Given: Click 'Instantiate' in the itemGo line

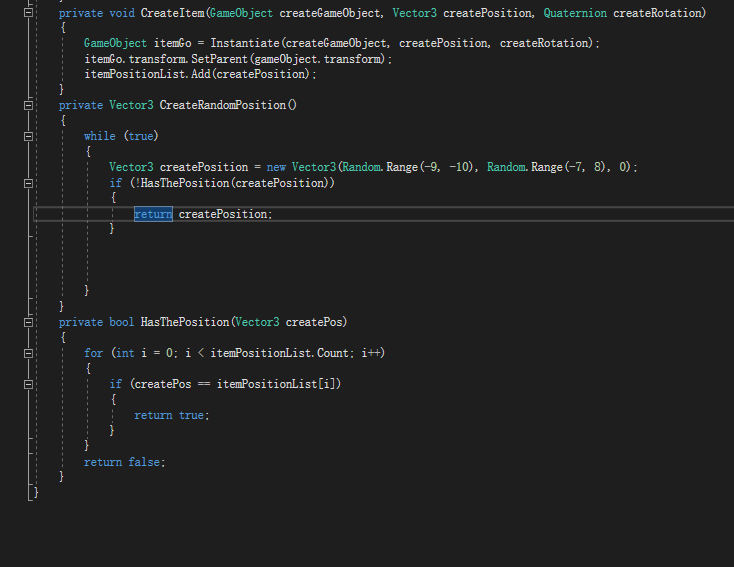Looking at the screenshot, I should coord(244,43).
